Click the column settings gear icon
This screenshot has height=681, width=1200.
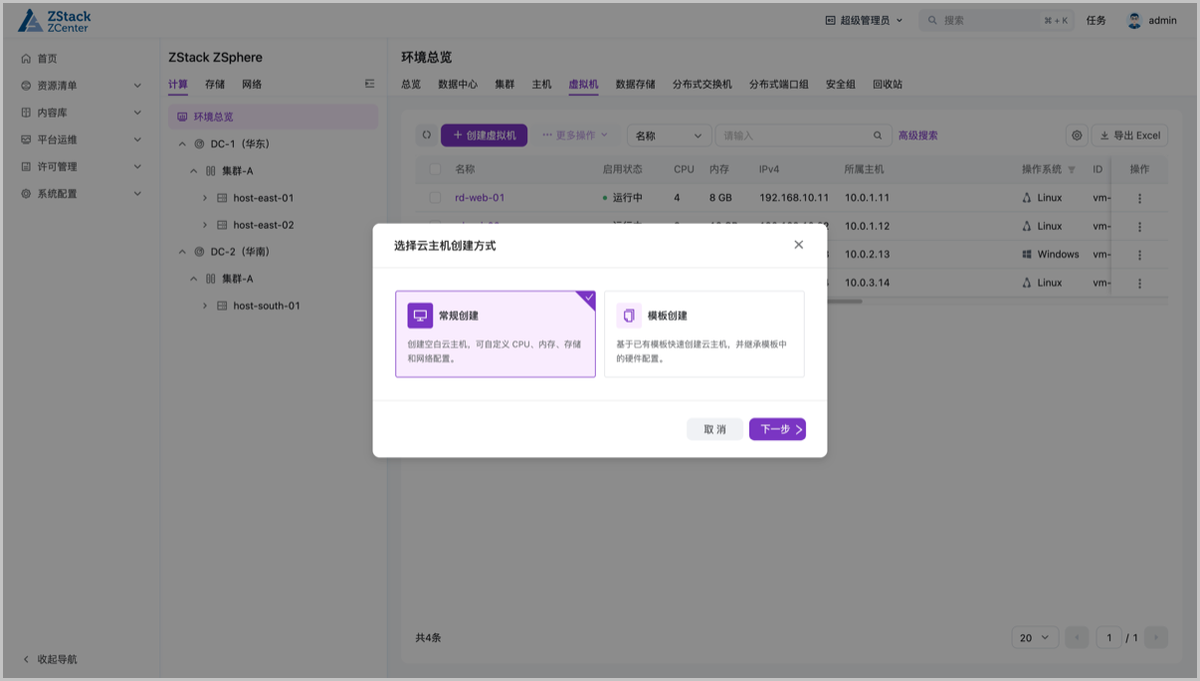coord(1077,135)
